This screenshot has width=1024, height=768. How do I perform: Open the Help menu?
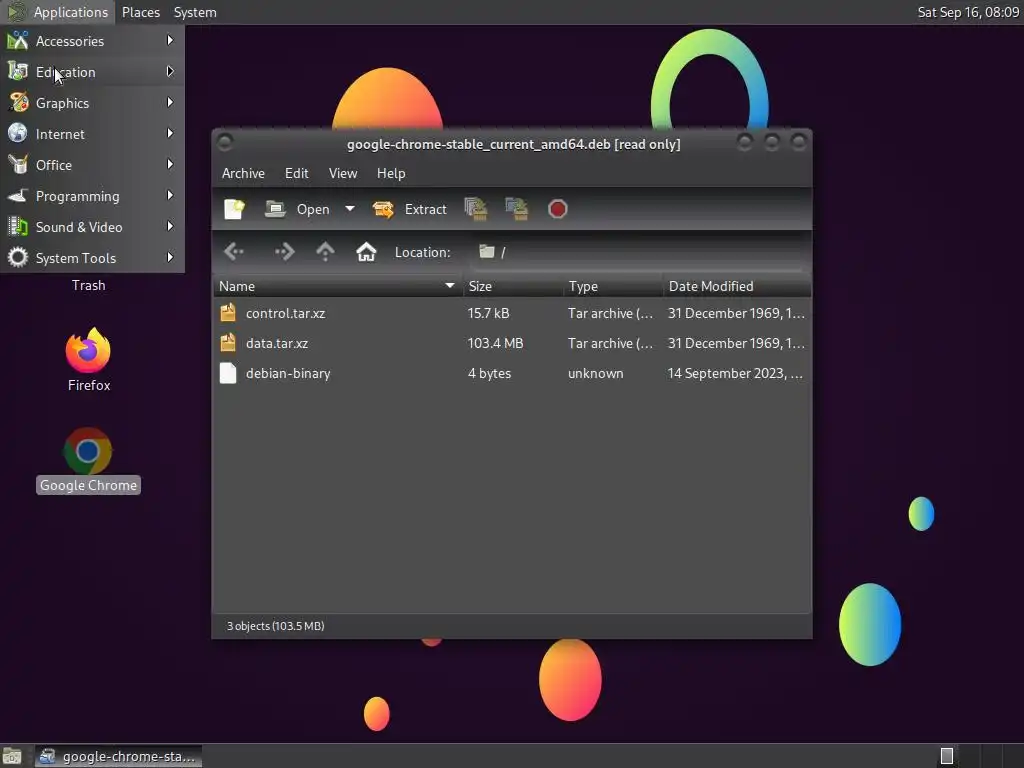click(x=391, y=173)
